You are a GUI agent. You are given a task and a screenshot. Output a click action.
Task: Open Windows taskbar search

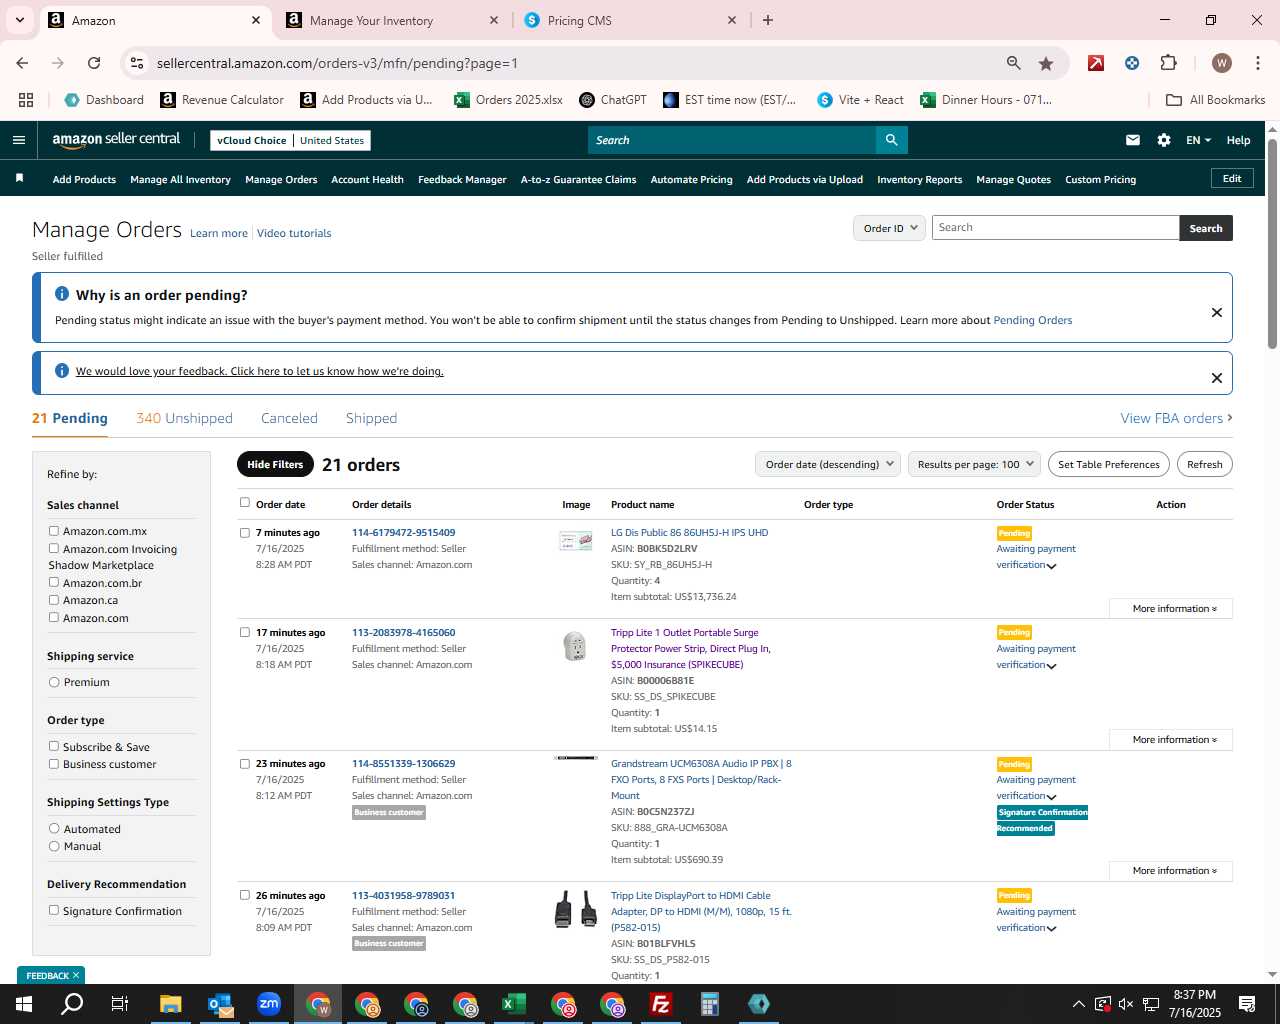[x=72, y=1004]
